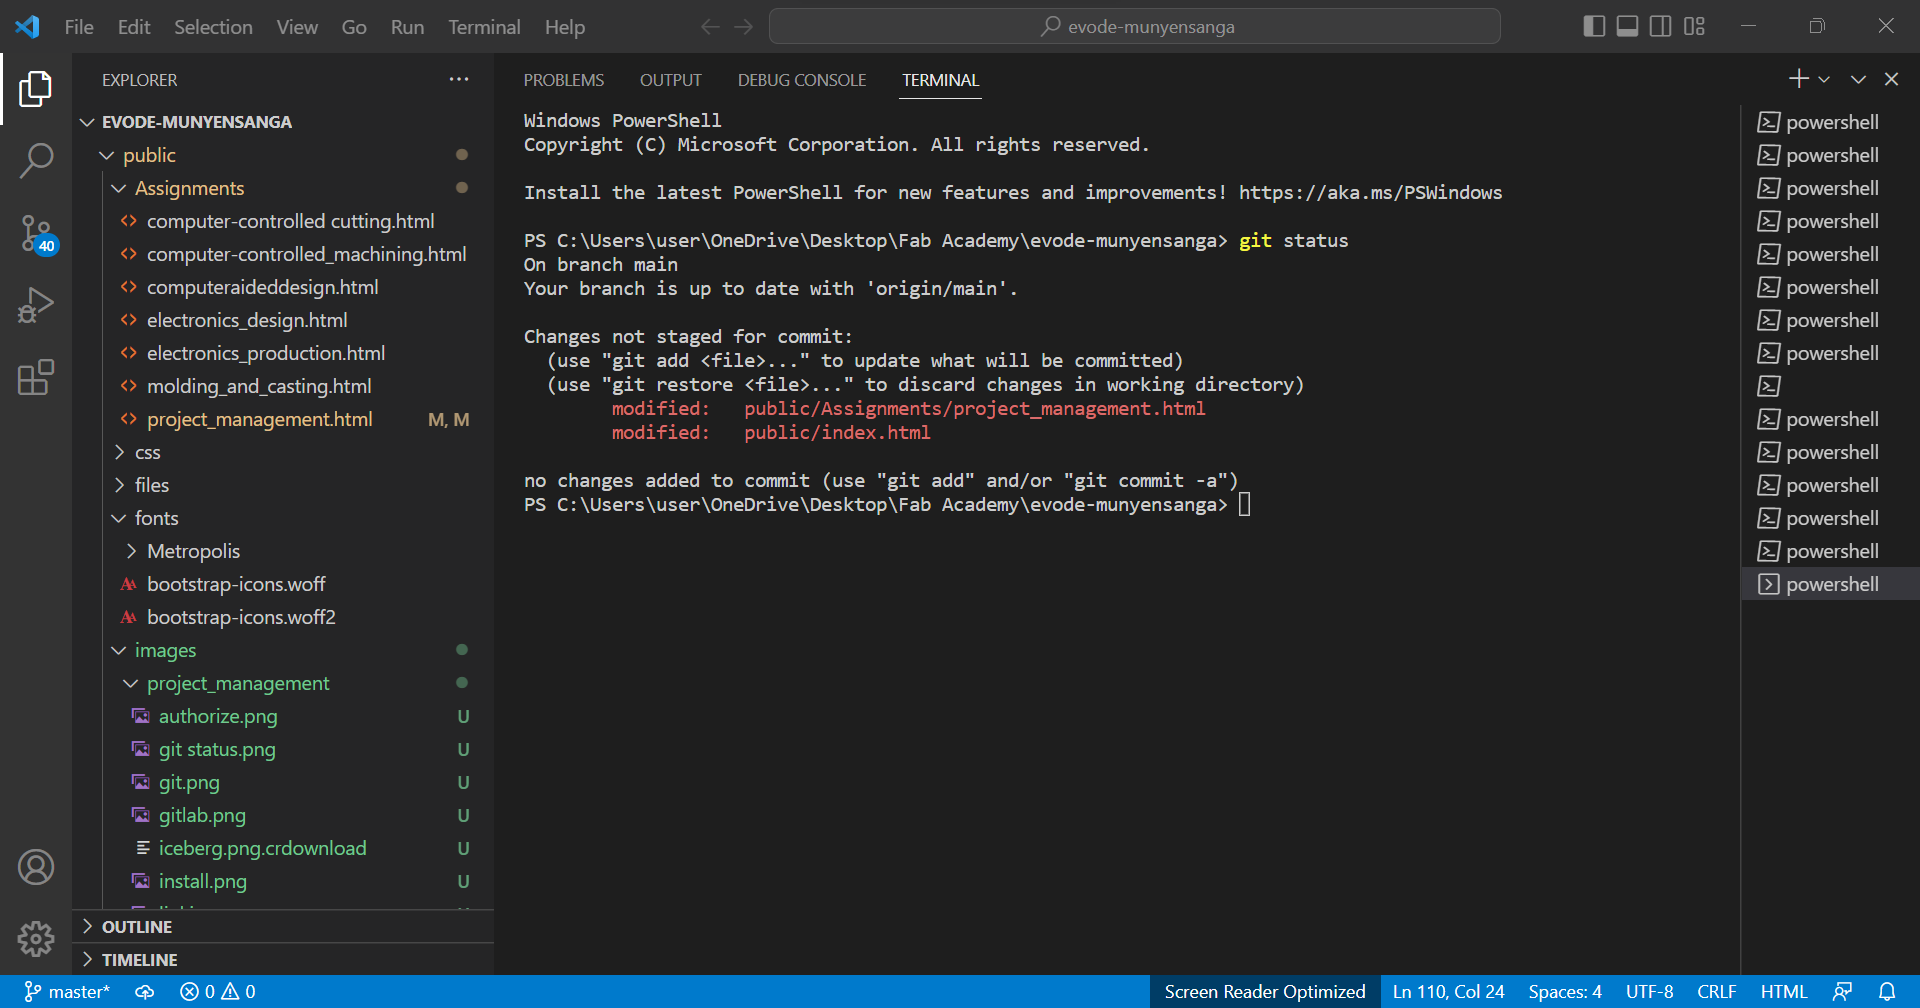Collapse the Assignments folder

pyautogui.click(x=283, y=188)
